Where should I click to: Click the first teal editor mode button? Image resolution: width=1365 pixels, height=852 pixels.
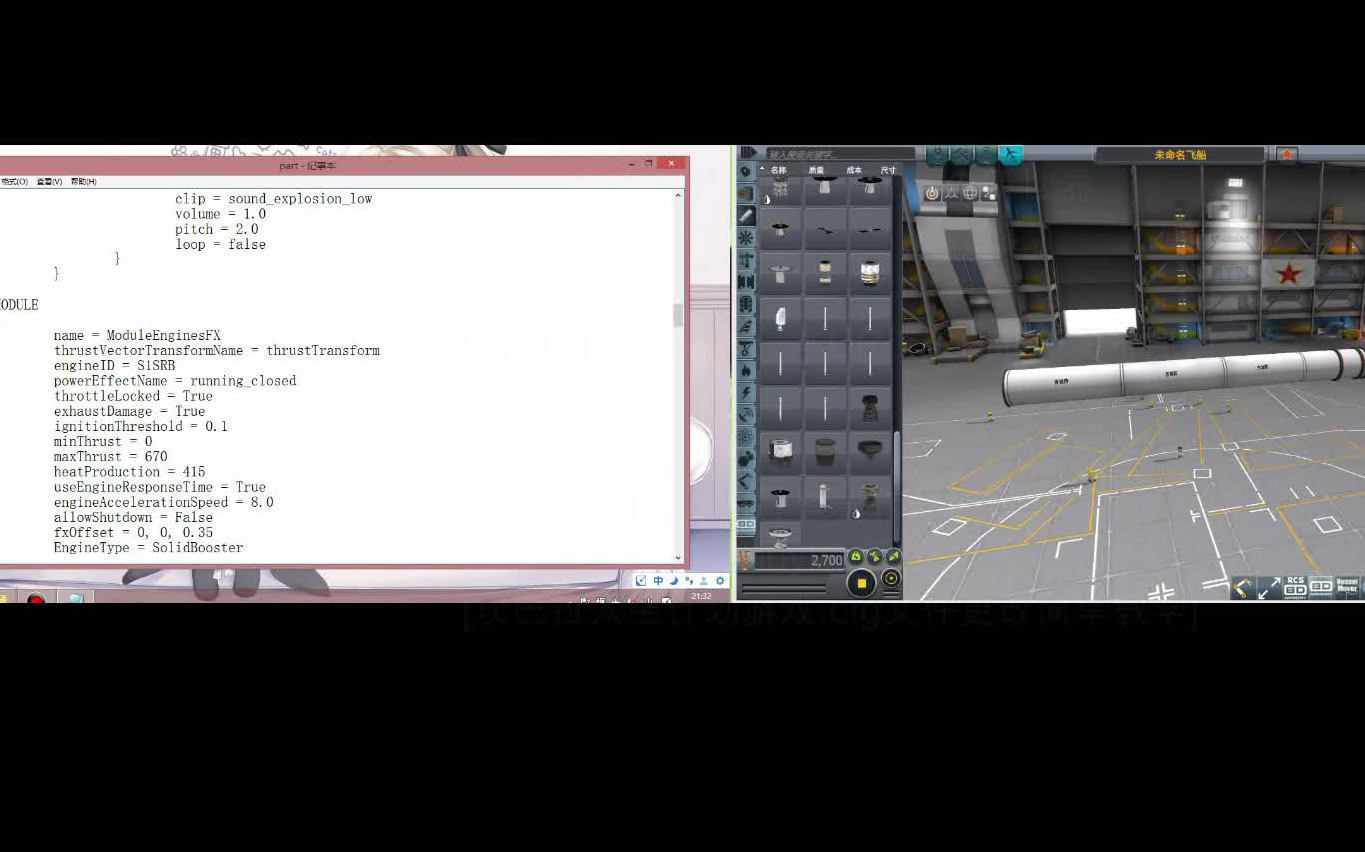click(938, 154)
